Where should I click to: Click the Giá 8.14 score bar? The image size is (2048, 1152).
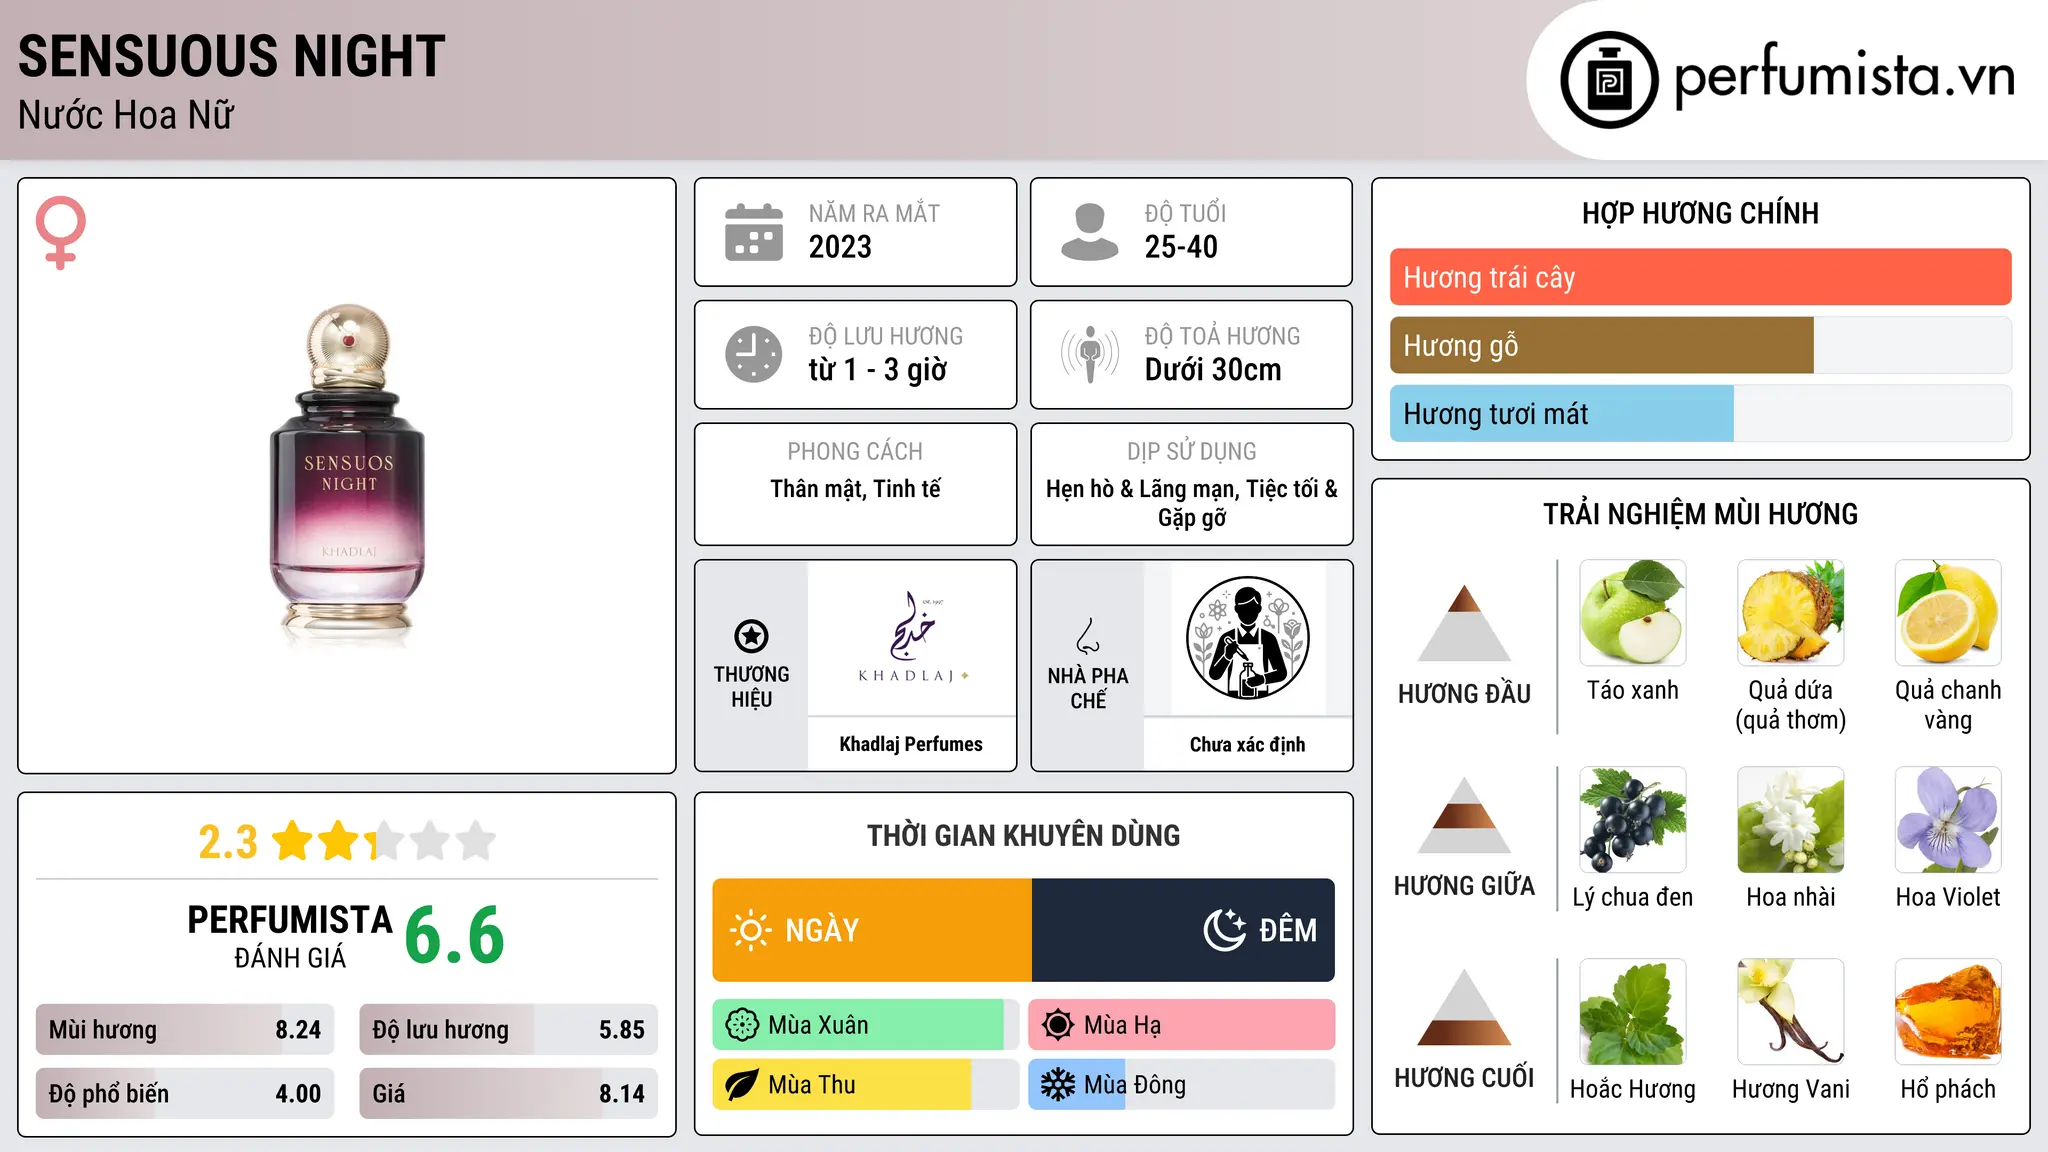coord(508,1093)
